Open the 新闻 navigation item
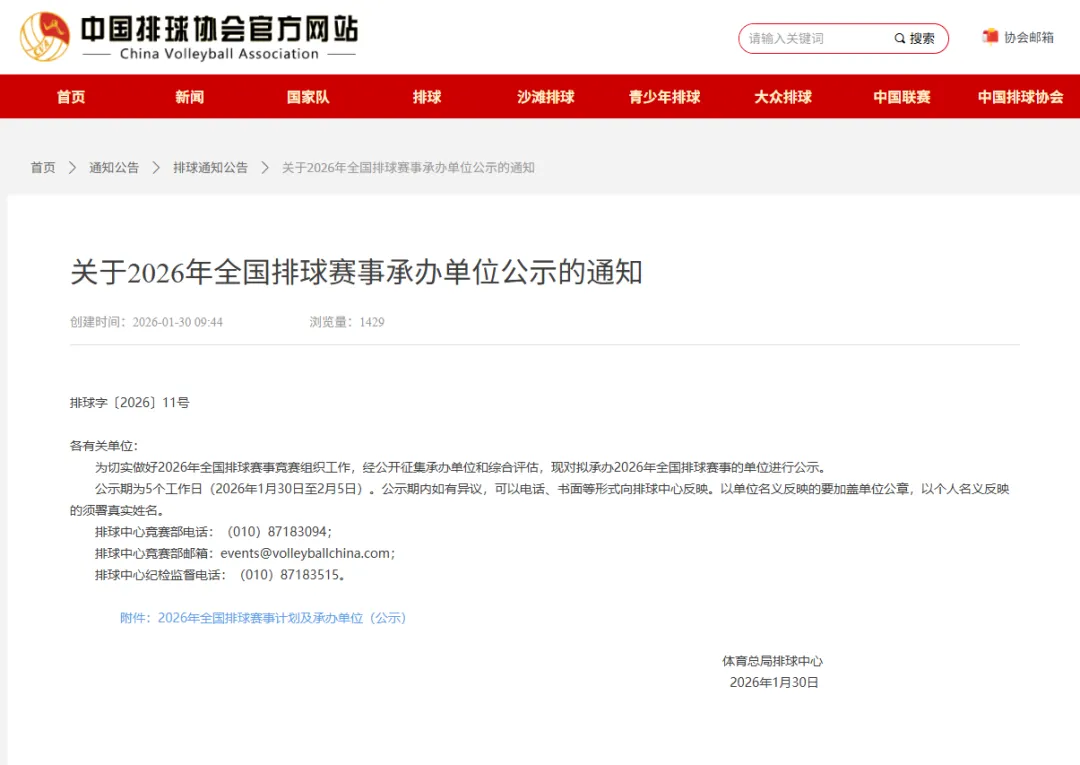 (x=189, y=97)
